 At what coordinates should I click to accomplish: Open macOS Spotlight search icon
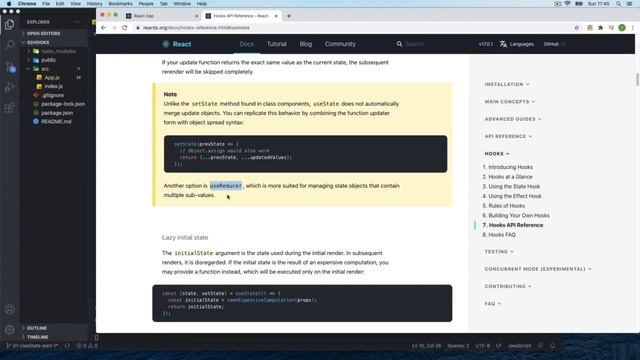coord(619,4)
